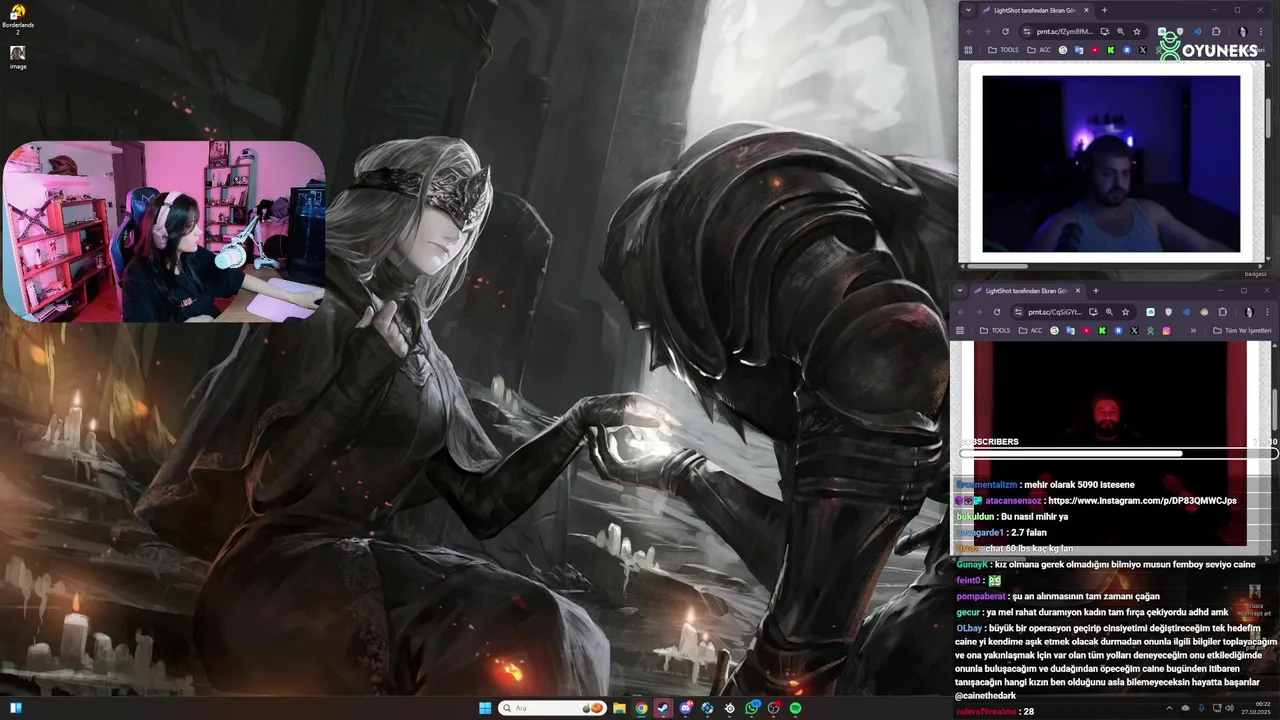The width and height of the screenshot is (1280, 720).
Task: Click the pink webcam overlay on the desktop
Action: point(164,232)
